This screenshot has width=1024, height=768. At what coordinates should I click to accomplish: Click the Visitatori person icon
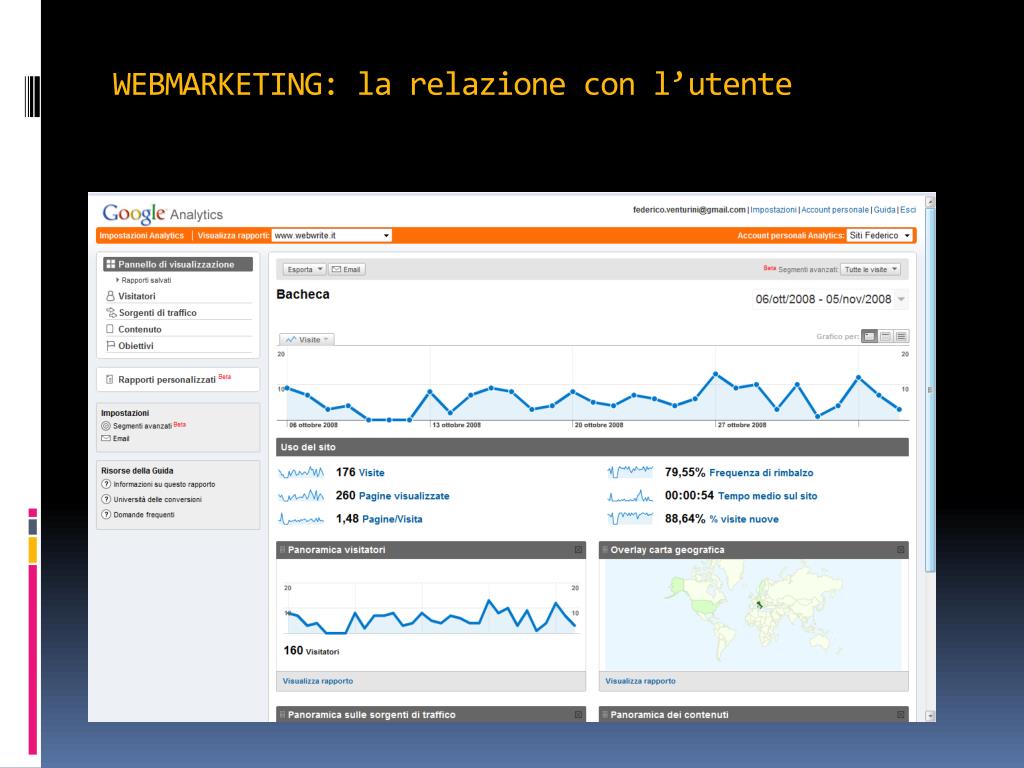tap(110, 296)
